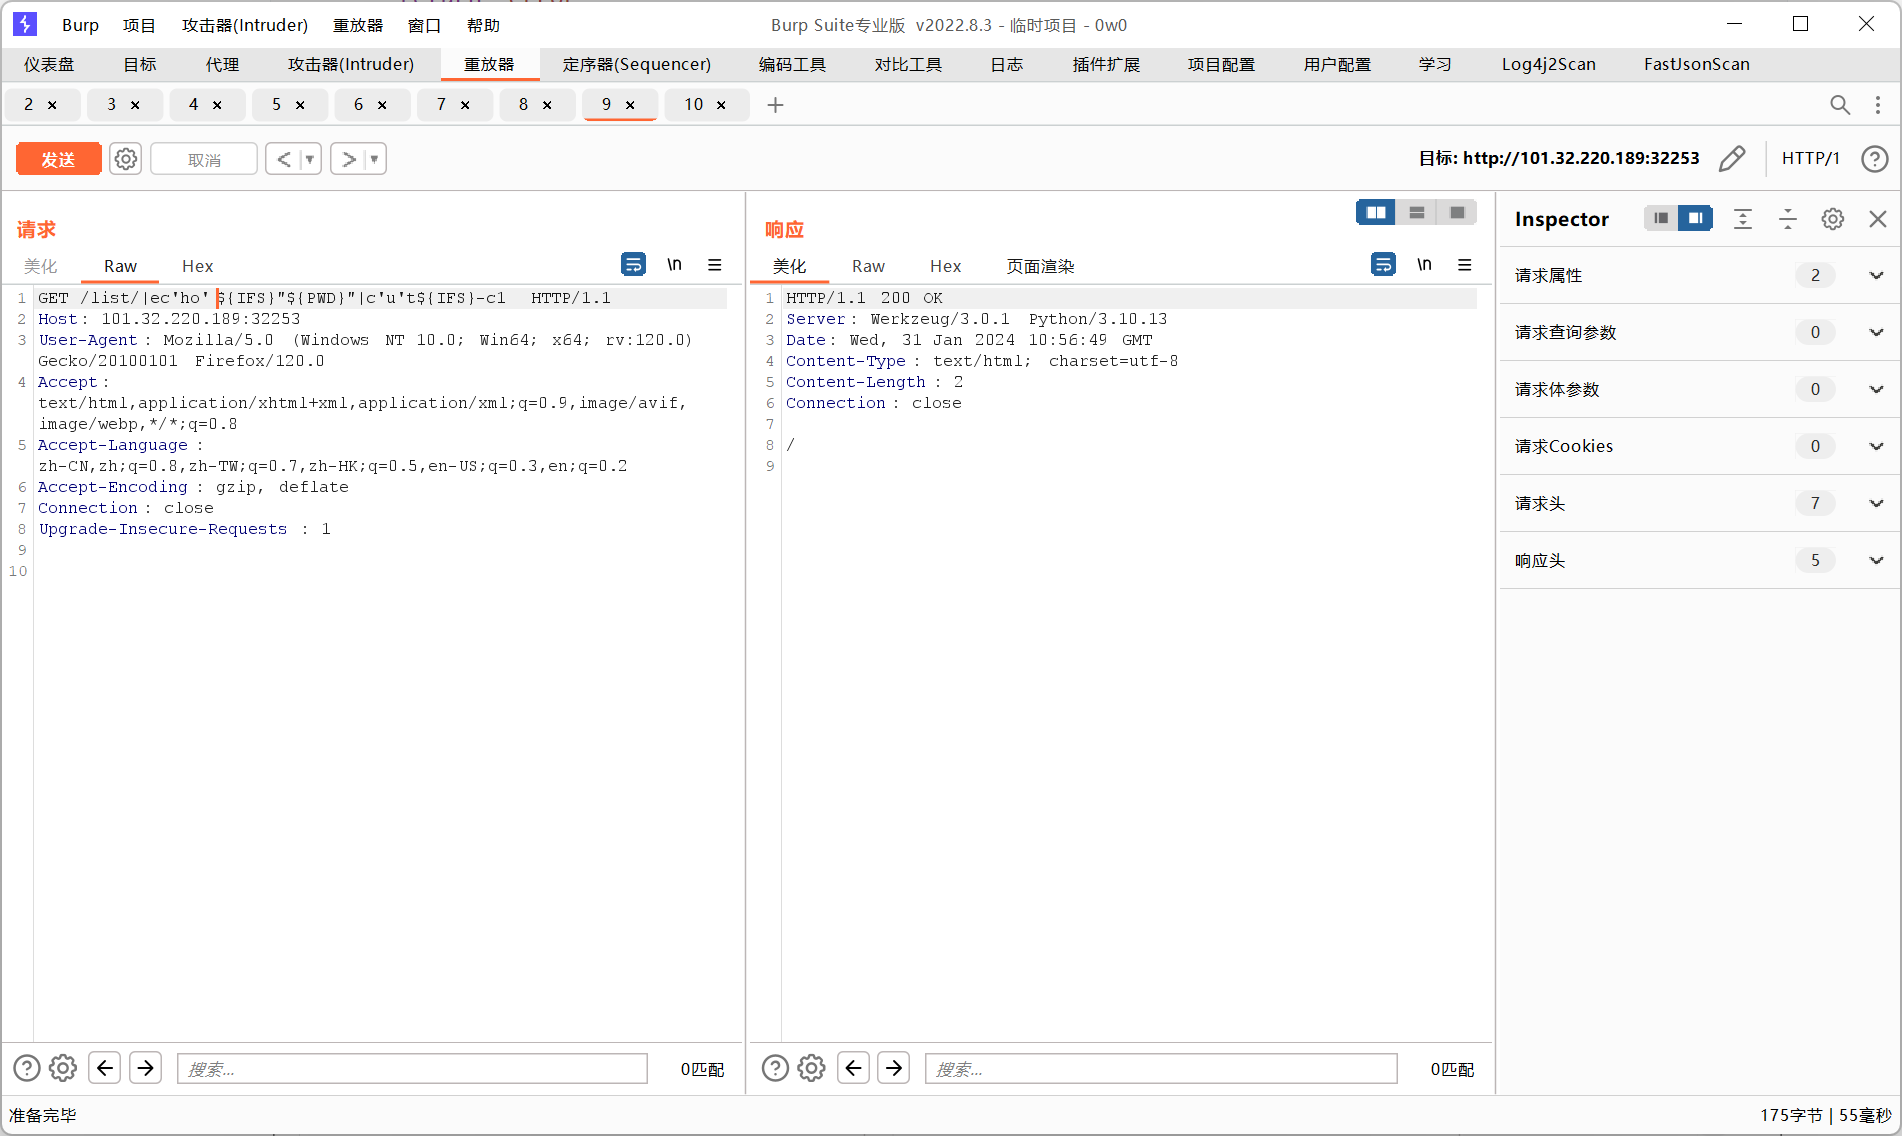Click search icon in repeater tab bar
The width and height of the screenshot is (1902, 1136).
[x=1840, y=105]
